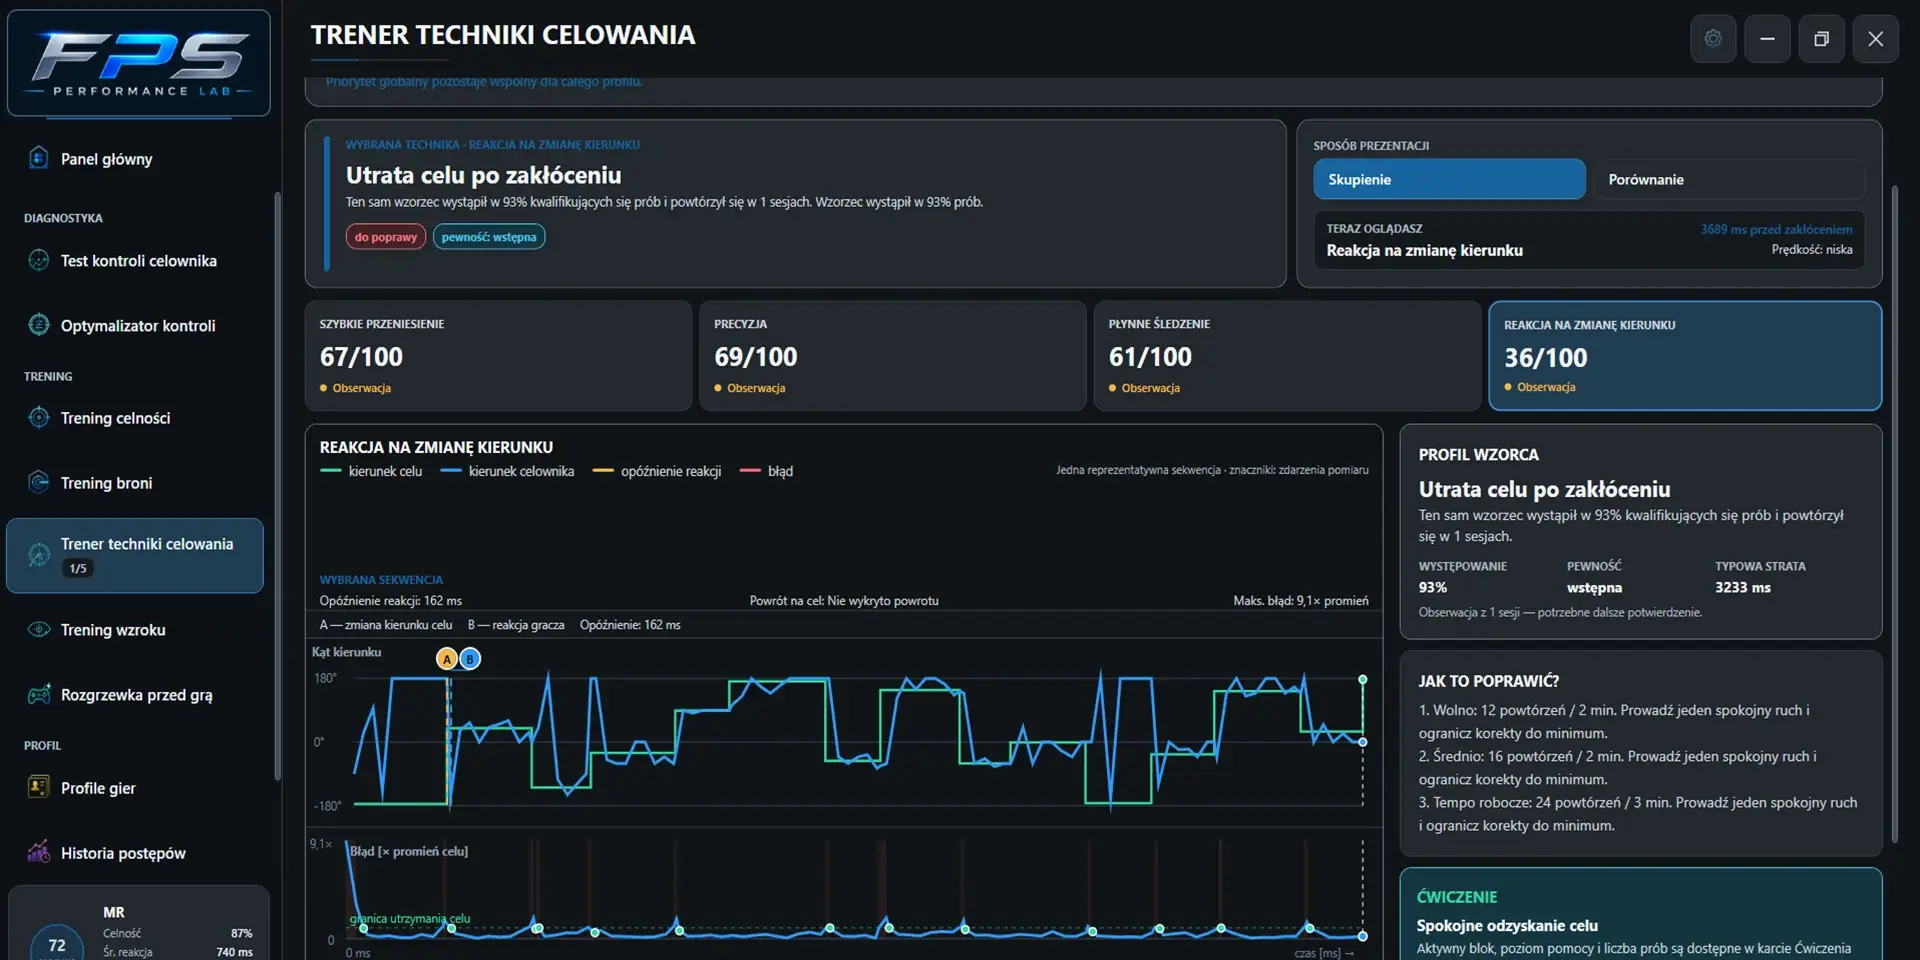Open Profile gier entry
The height and width of the screenshot is (960, 1920).
[x=135, y=787]
